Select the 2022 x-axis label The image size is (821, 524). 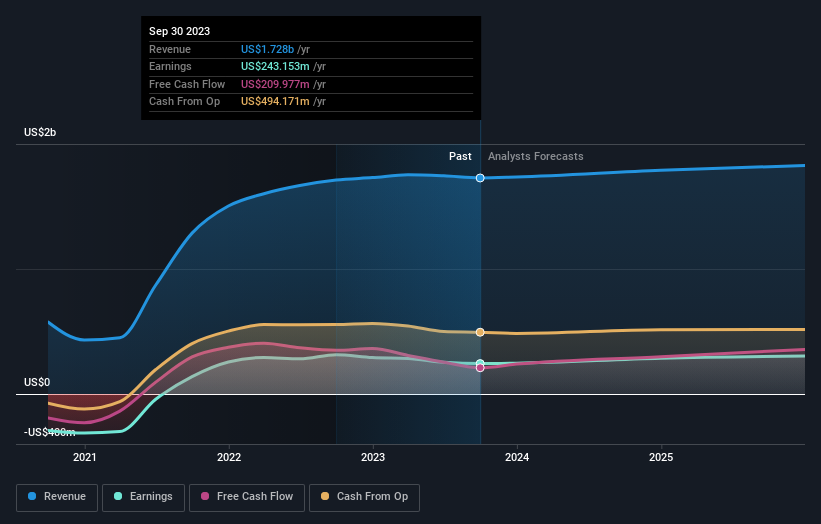pyautogui.click(x=229, y=457)
